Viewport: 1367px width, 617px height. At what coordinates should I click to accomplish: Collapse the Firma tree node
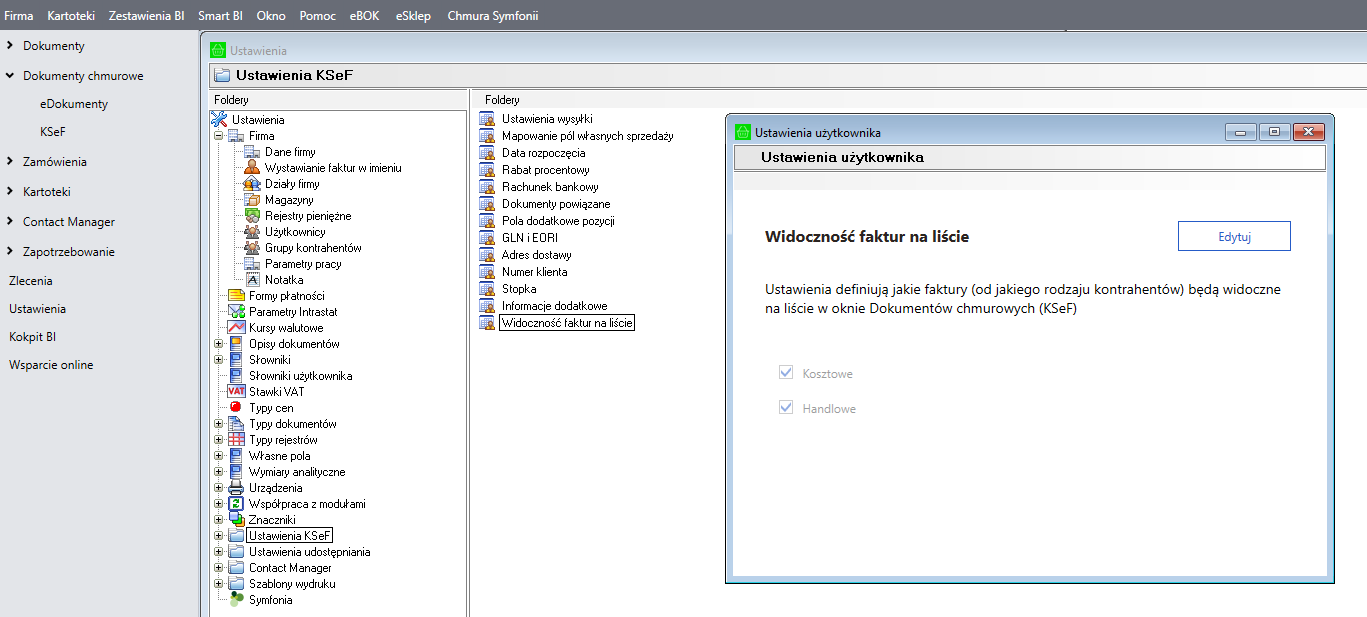point(218,136)
